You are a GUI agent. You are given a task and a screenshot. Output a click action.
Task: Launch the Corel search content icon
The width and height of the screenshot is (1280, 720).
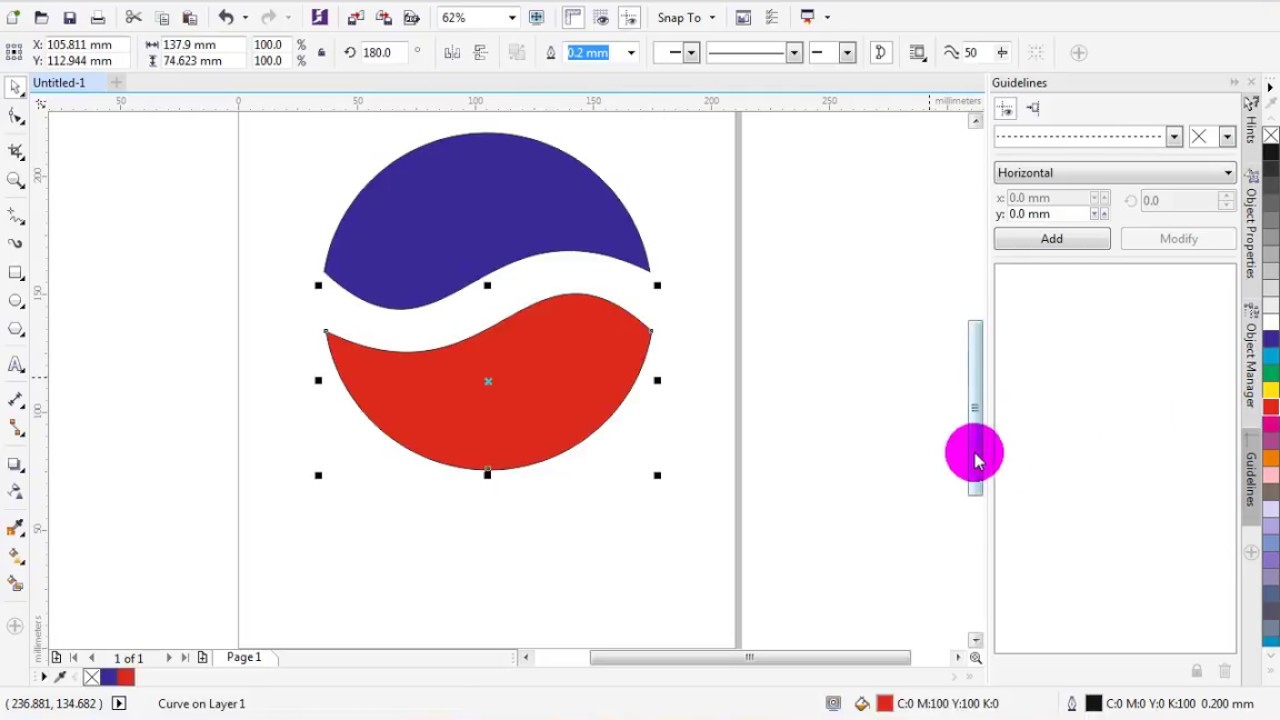pos(319,18)
